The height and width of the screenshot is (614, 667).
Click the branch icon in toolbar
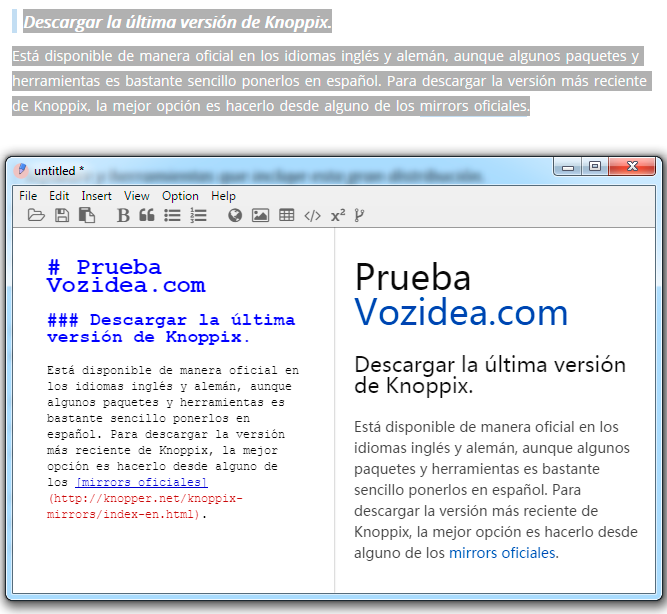tap(359, 215)
